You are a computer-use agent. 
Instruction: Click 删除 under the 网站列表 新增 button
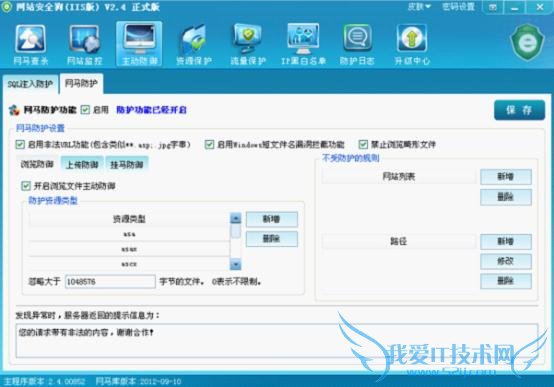[506, 197]
